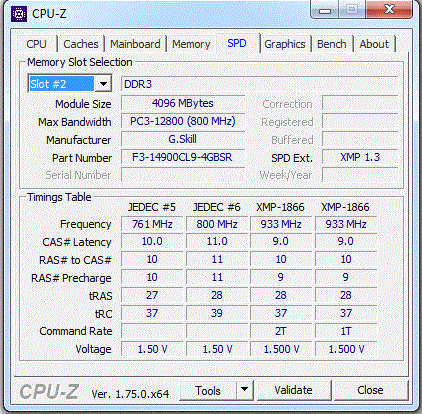Select the Memory tab

tap(191, 44)
